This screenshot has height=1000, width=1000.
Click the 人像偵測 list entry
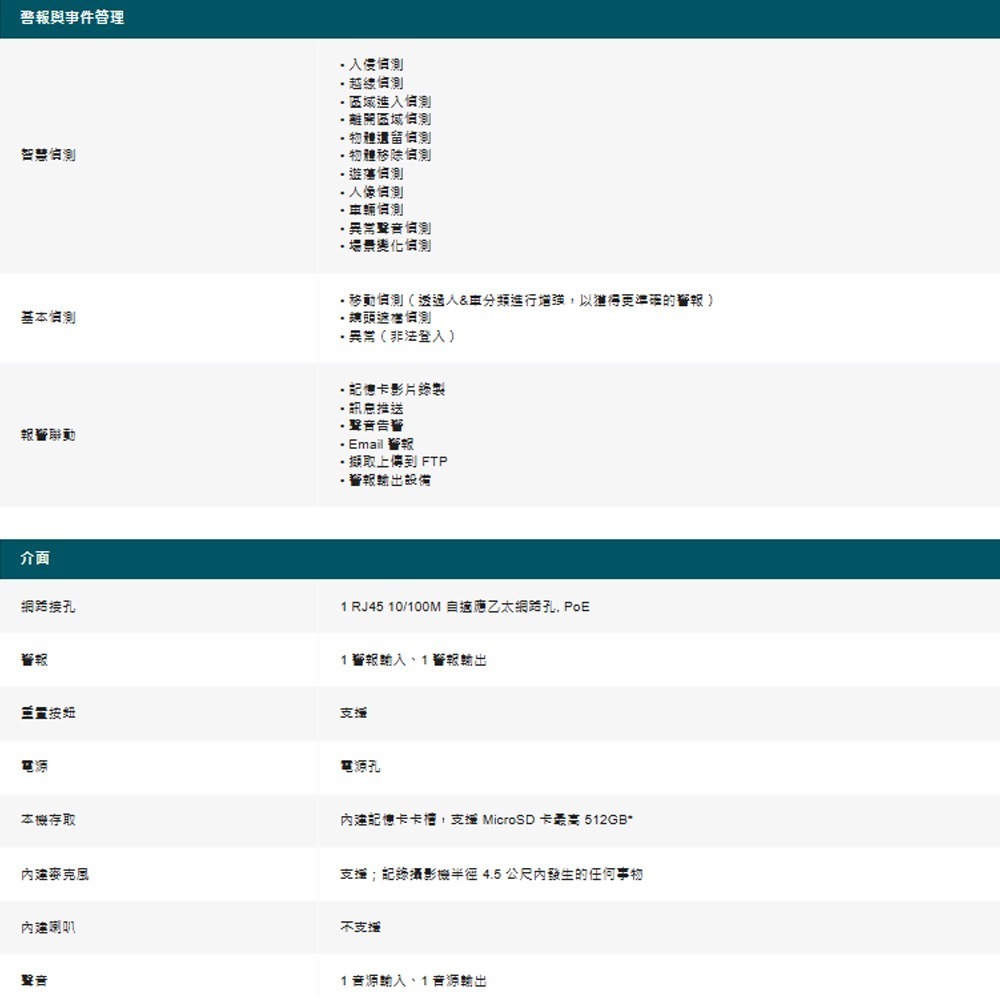[x=376, y=191]
